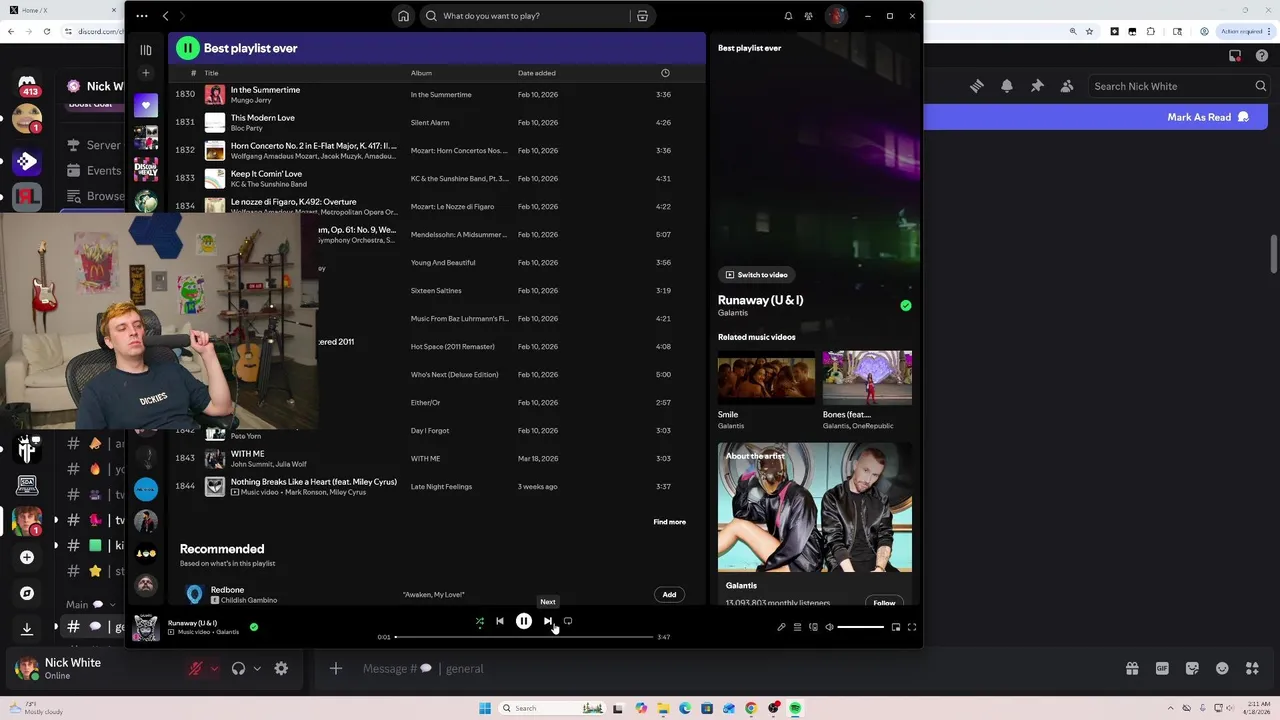
Task: Open Discord threads icon
Action: (977, 86)
